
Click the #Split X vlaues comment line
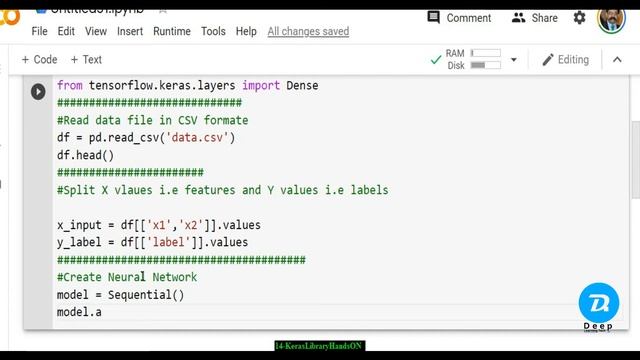pyautogui.click(x=222, y=190)
